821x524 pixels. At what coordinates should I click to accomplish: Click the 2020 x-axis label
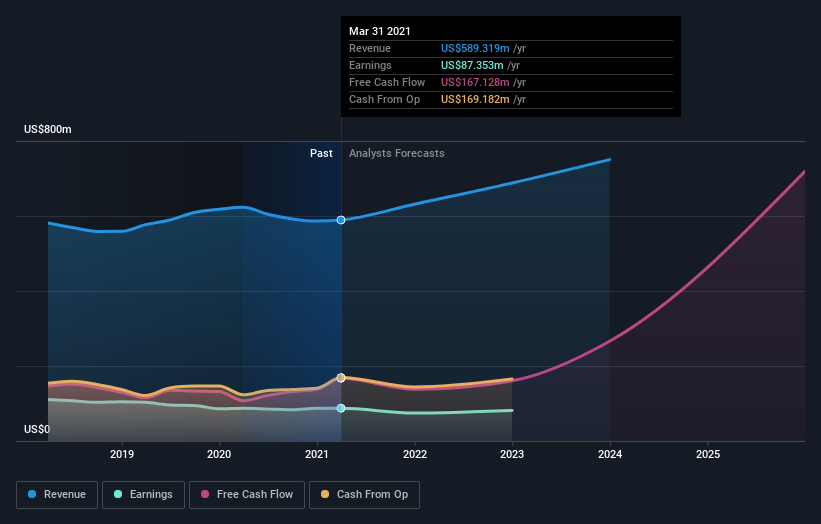click(x=219, y=454)
